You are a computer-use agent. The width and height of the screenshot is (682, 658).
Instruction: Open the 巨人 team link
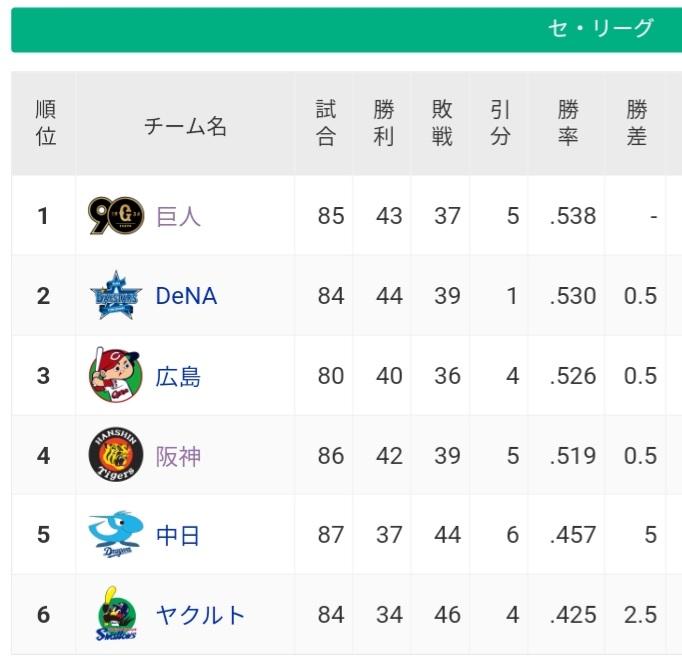click(178, 216)
